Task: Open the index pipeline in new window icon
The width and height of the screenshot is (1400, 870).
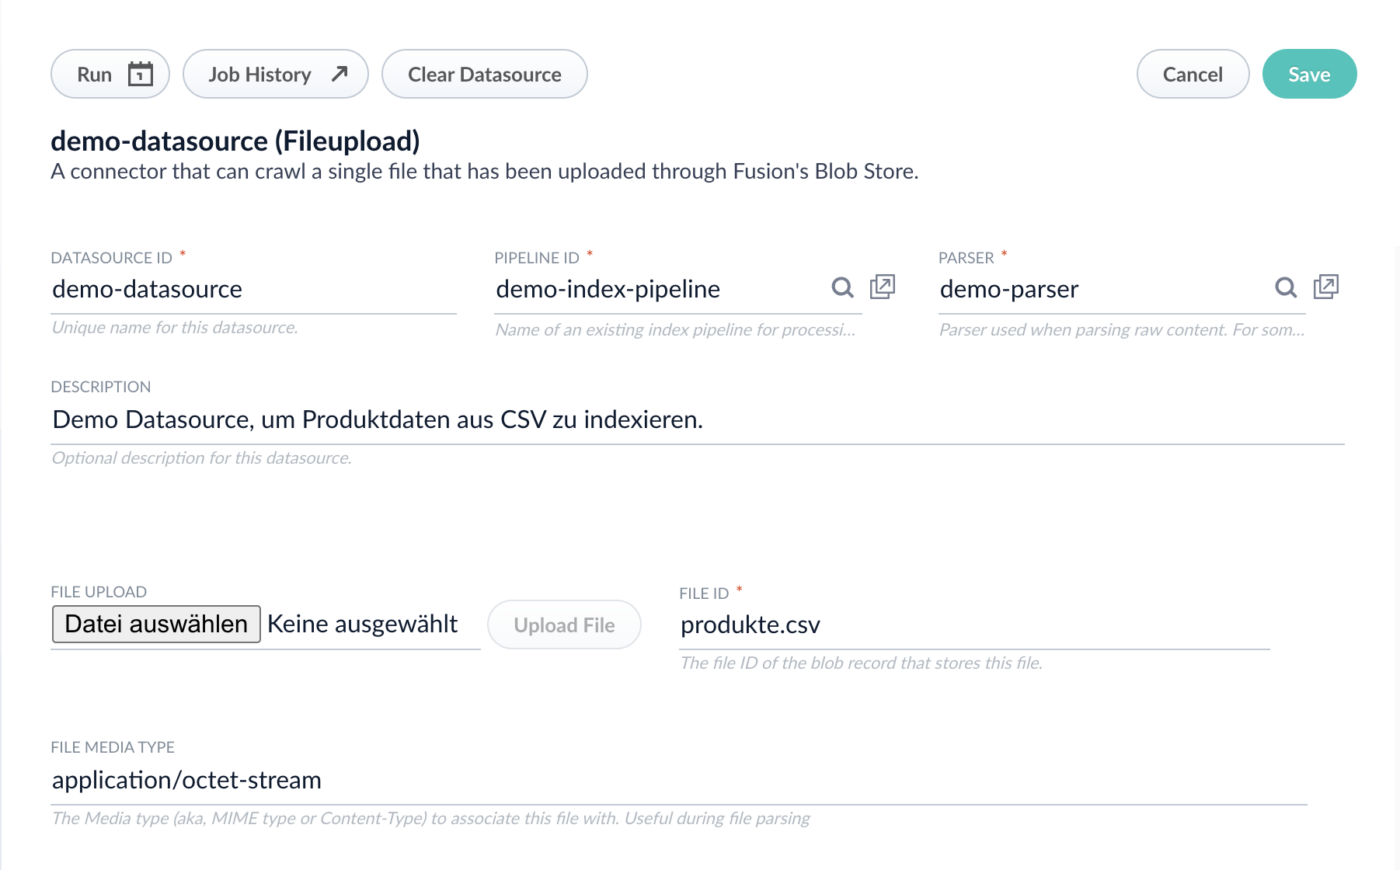Action: [882, 287]
